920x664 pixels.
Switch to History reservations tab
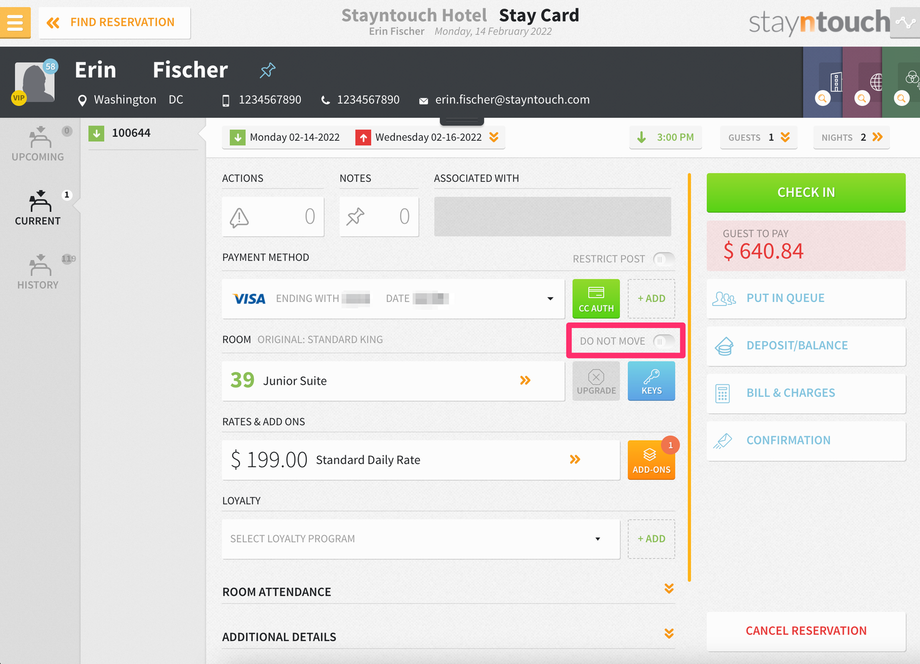click(38, 272)
